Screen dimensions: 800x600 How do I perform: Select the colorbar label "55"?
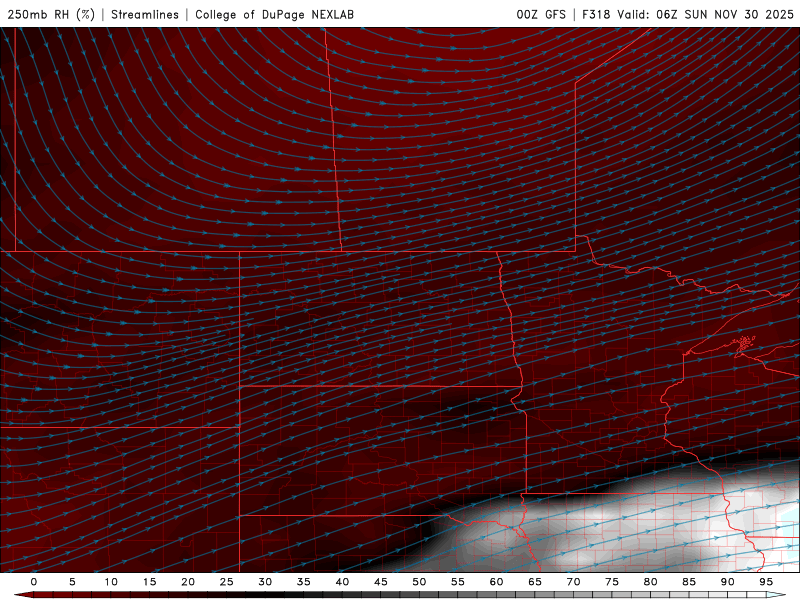coord(457,582)
